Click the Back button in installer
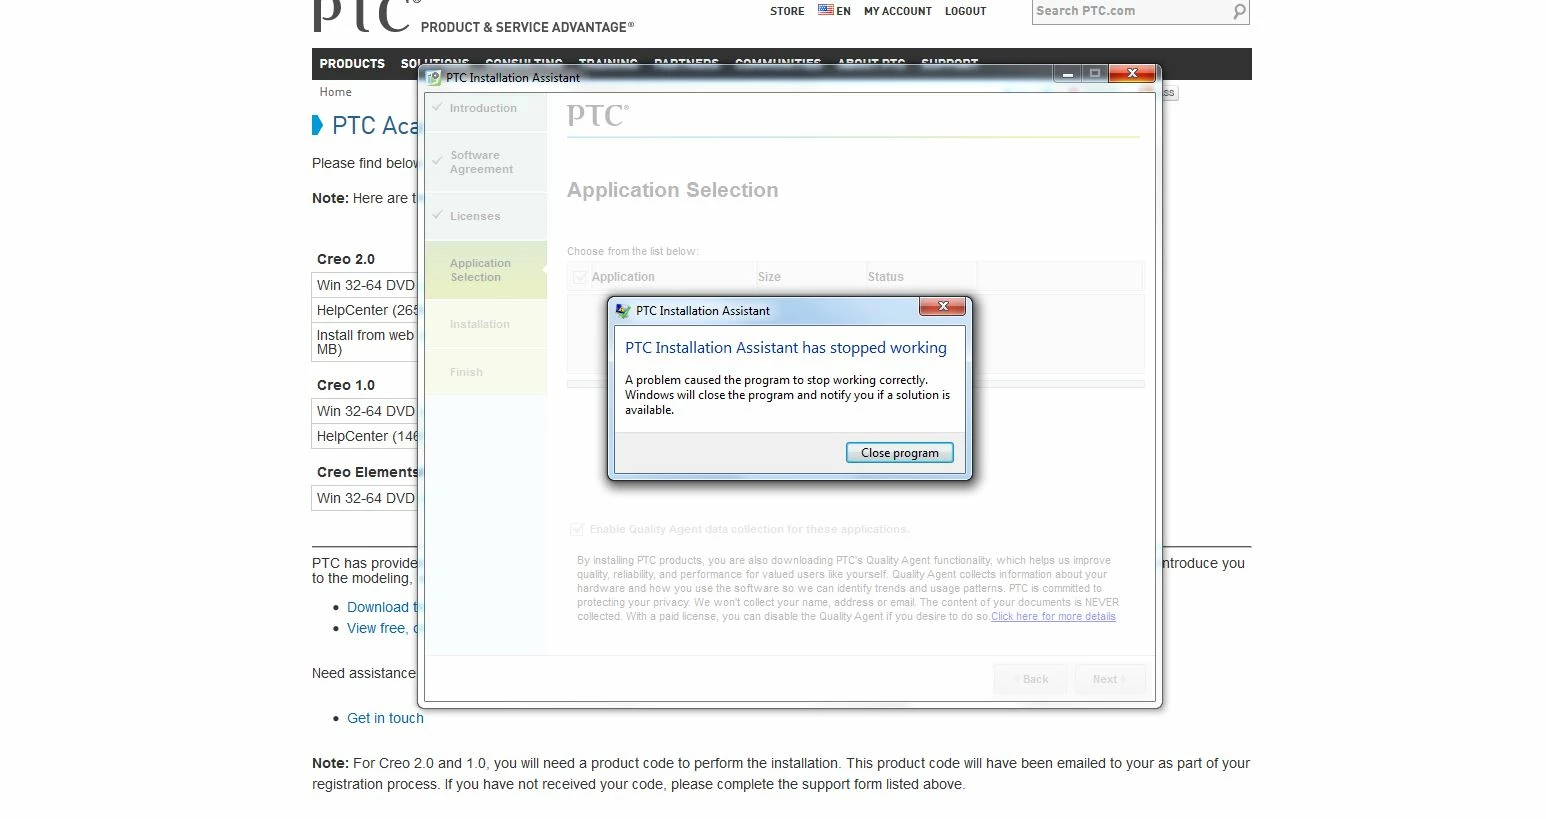1546x819 pixels. coord(1030,679)
